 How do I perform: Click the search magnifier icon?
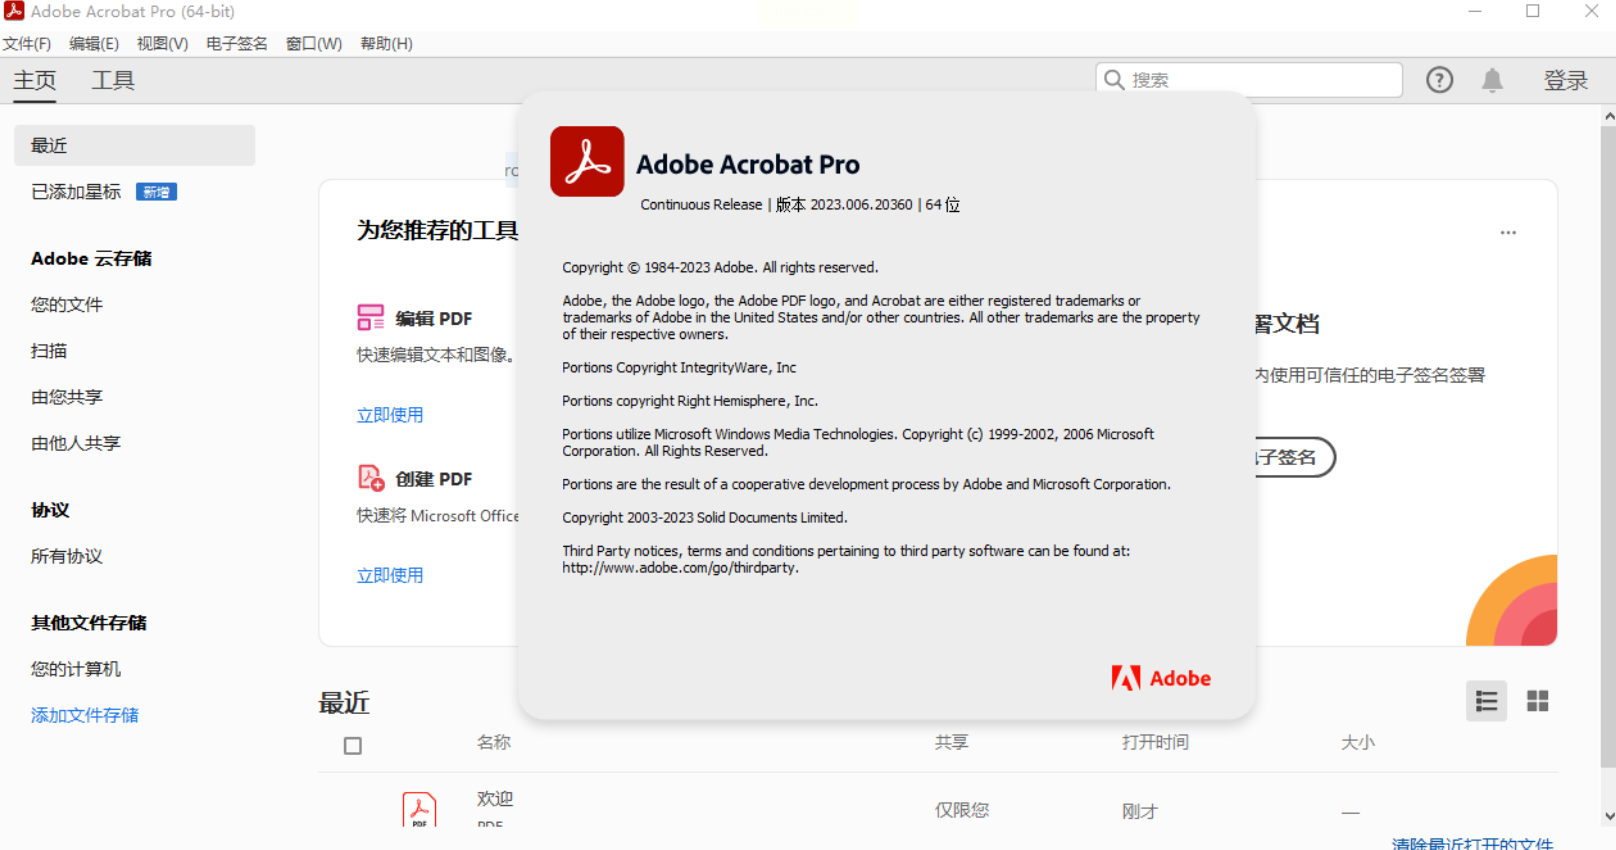[1114, 80]
